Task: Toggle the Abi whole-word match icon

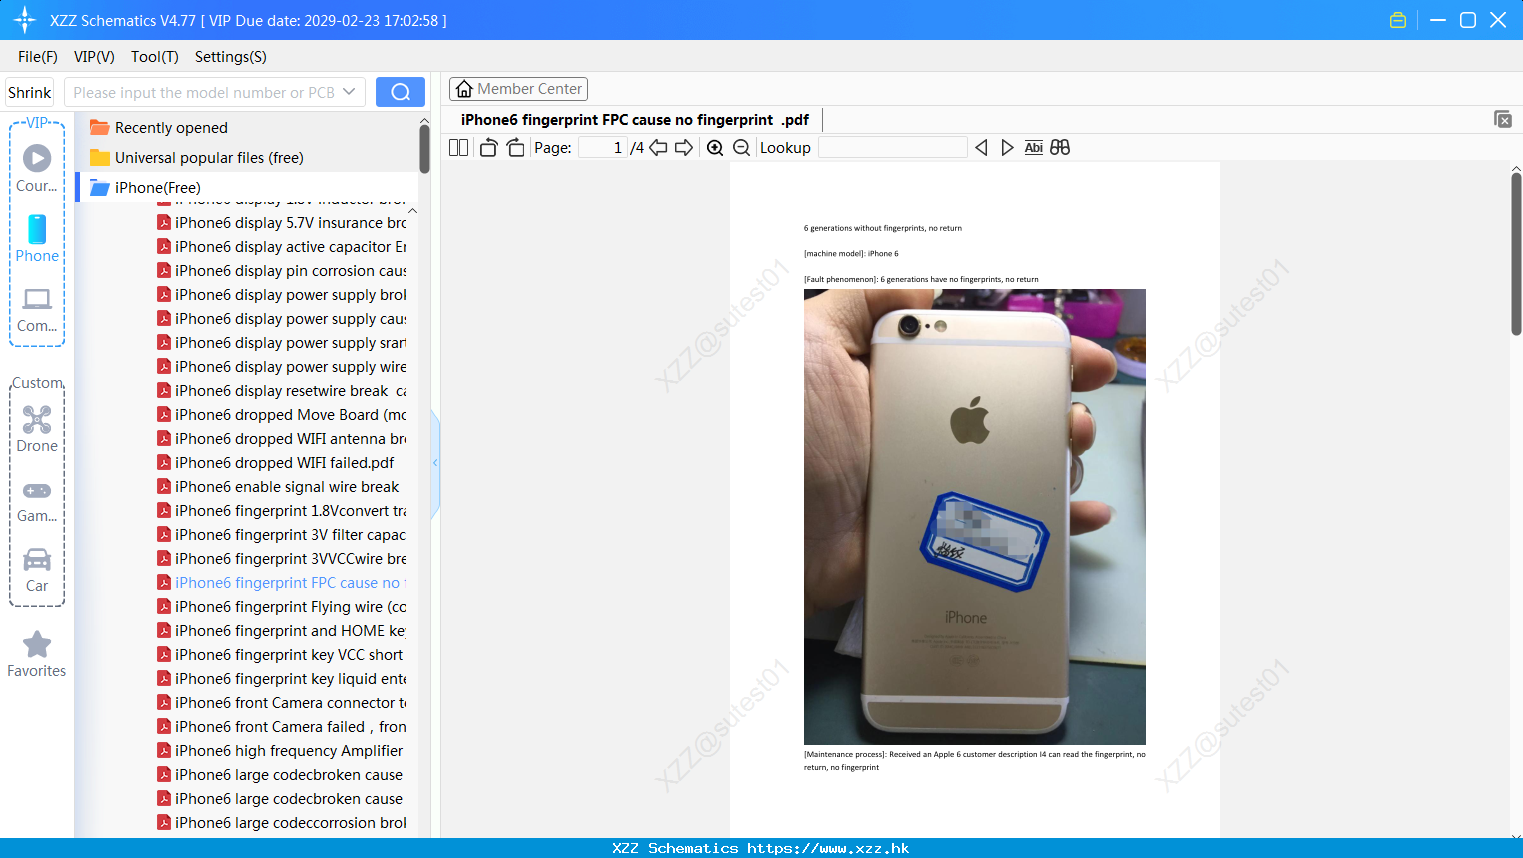Action: click(x=1033, y=148)
